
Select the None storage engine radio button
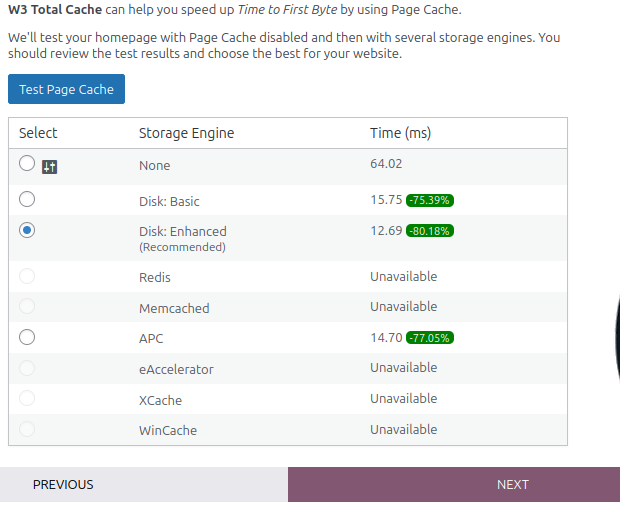pos(27,163)
